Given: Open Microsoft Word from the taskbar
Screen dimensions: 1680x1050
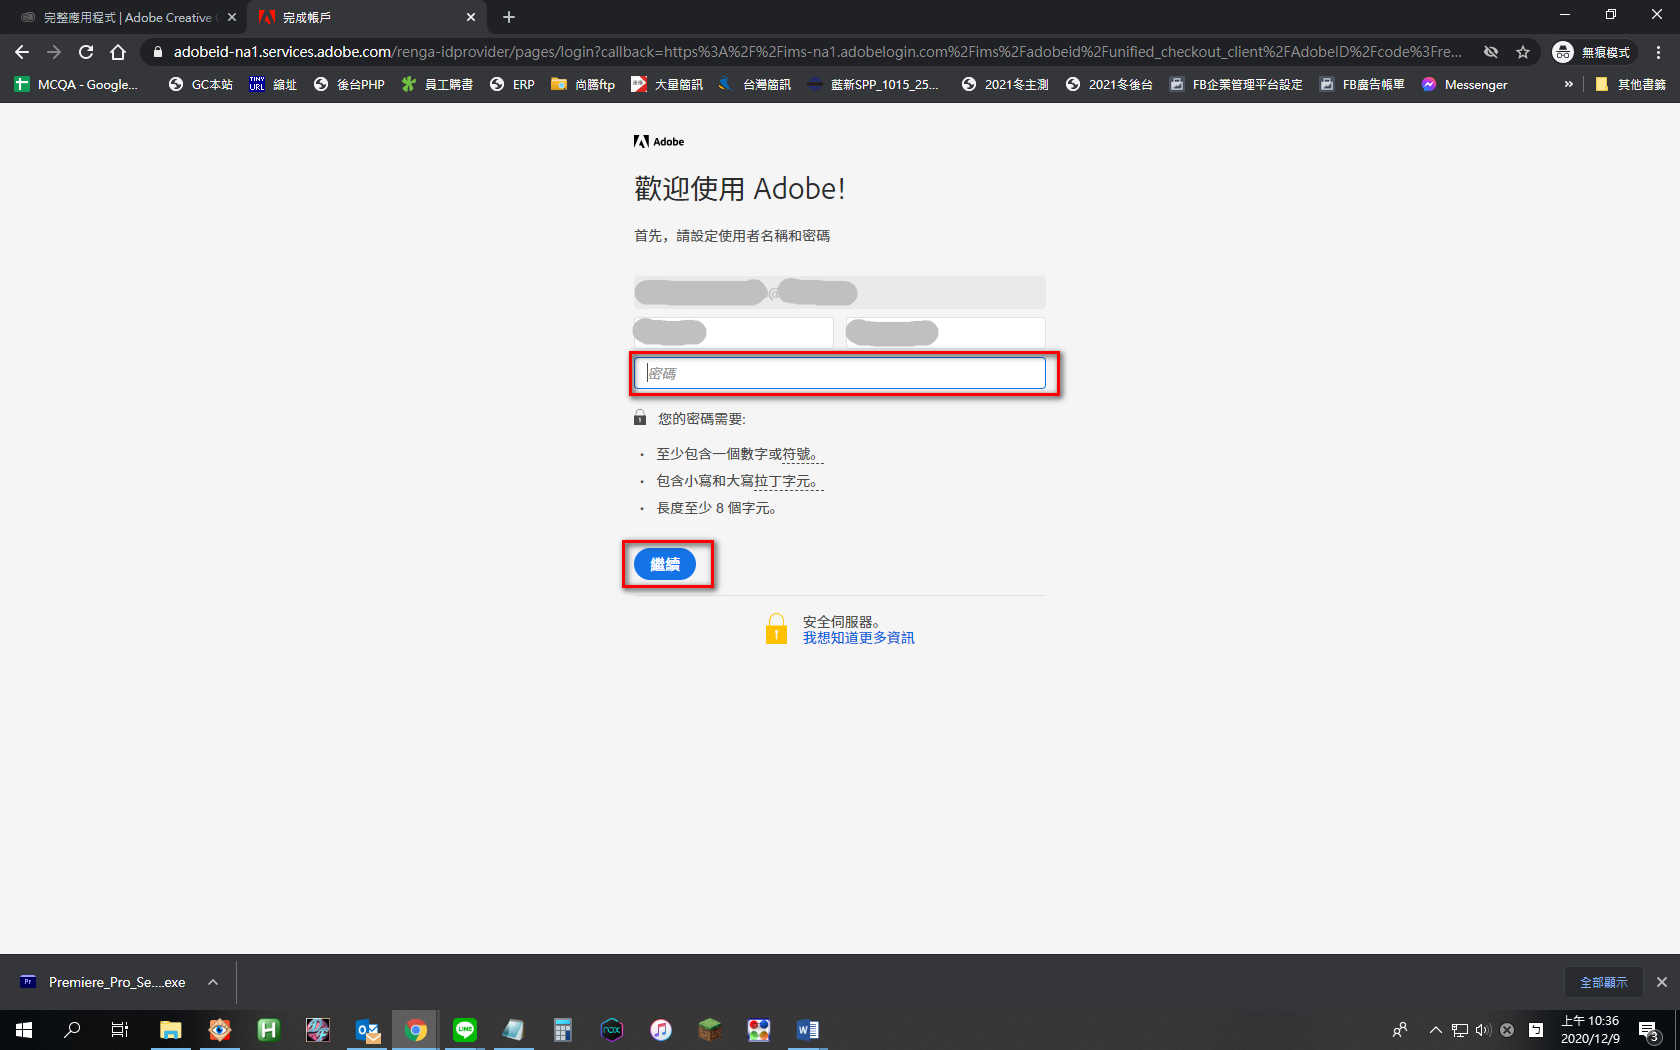Looking at the screenshot, I should pos(807,1029).
